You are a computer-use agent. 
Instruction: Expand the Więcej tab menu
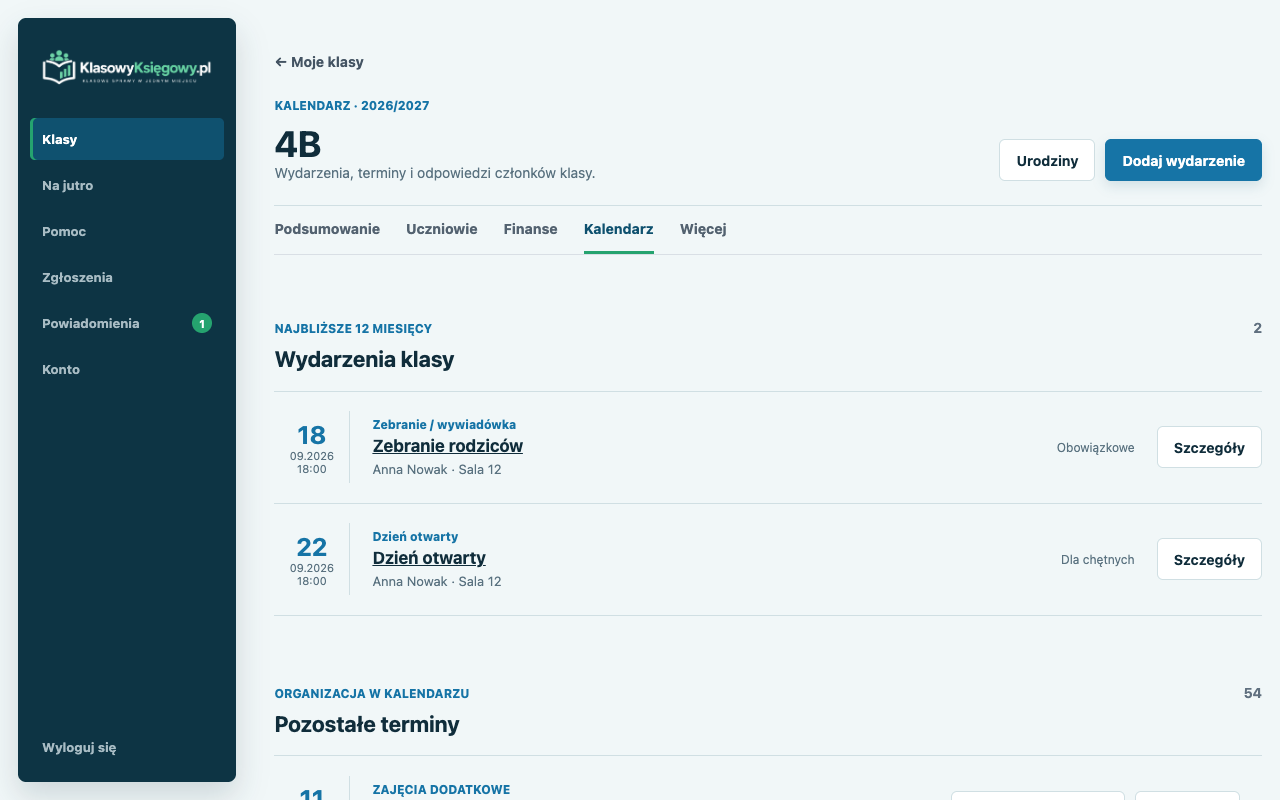(x=703, y=229)
